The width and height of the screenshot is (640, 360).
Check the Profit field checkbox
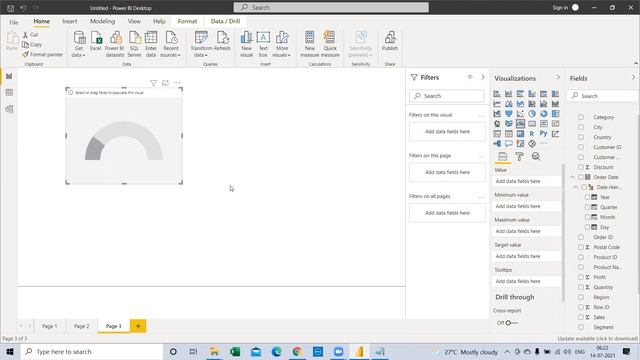581,277
